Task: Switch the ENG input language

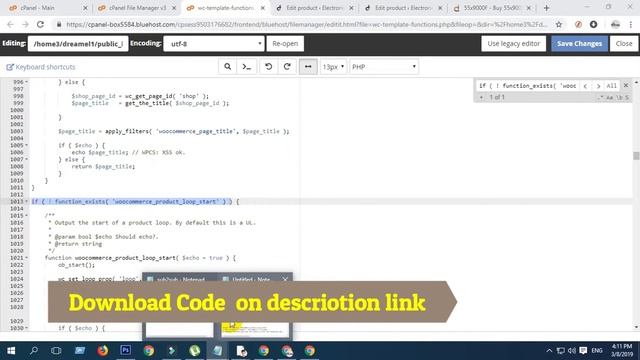Action: coord(597,351)
